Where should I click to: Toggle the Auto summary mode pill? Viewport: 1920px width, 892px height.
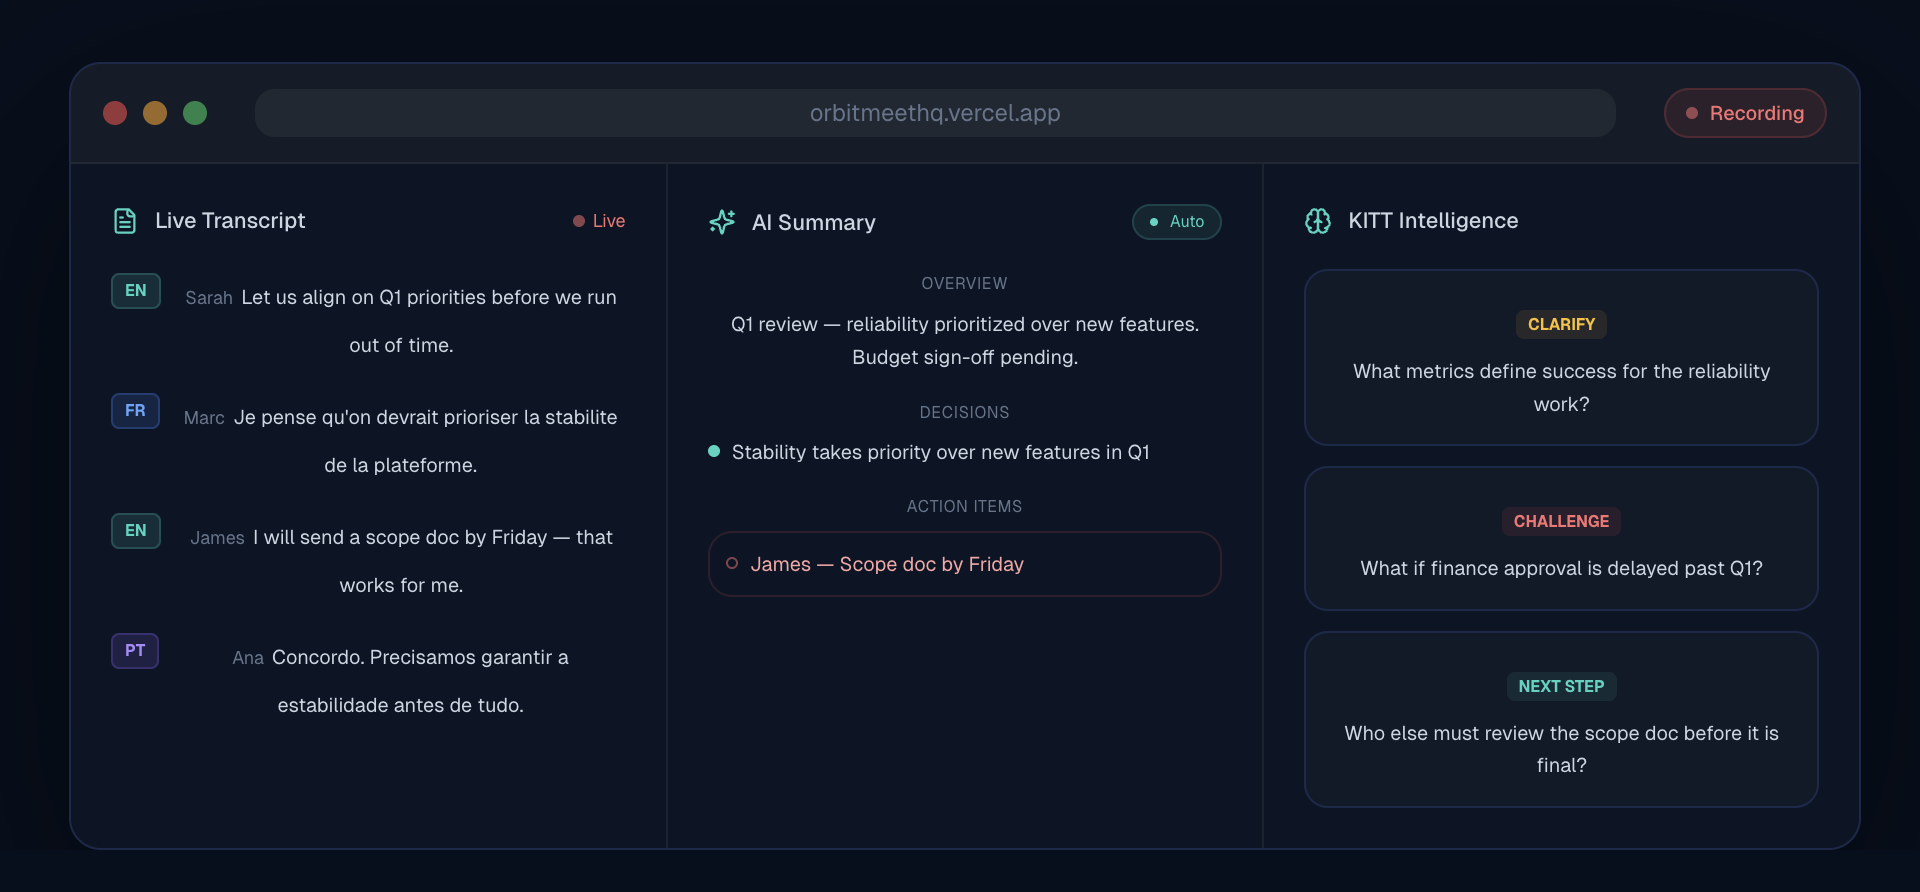pyautogui.click(x=1176, y=222)
